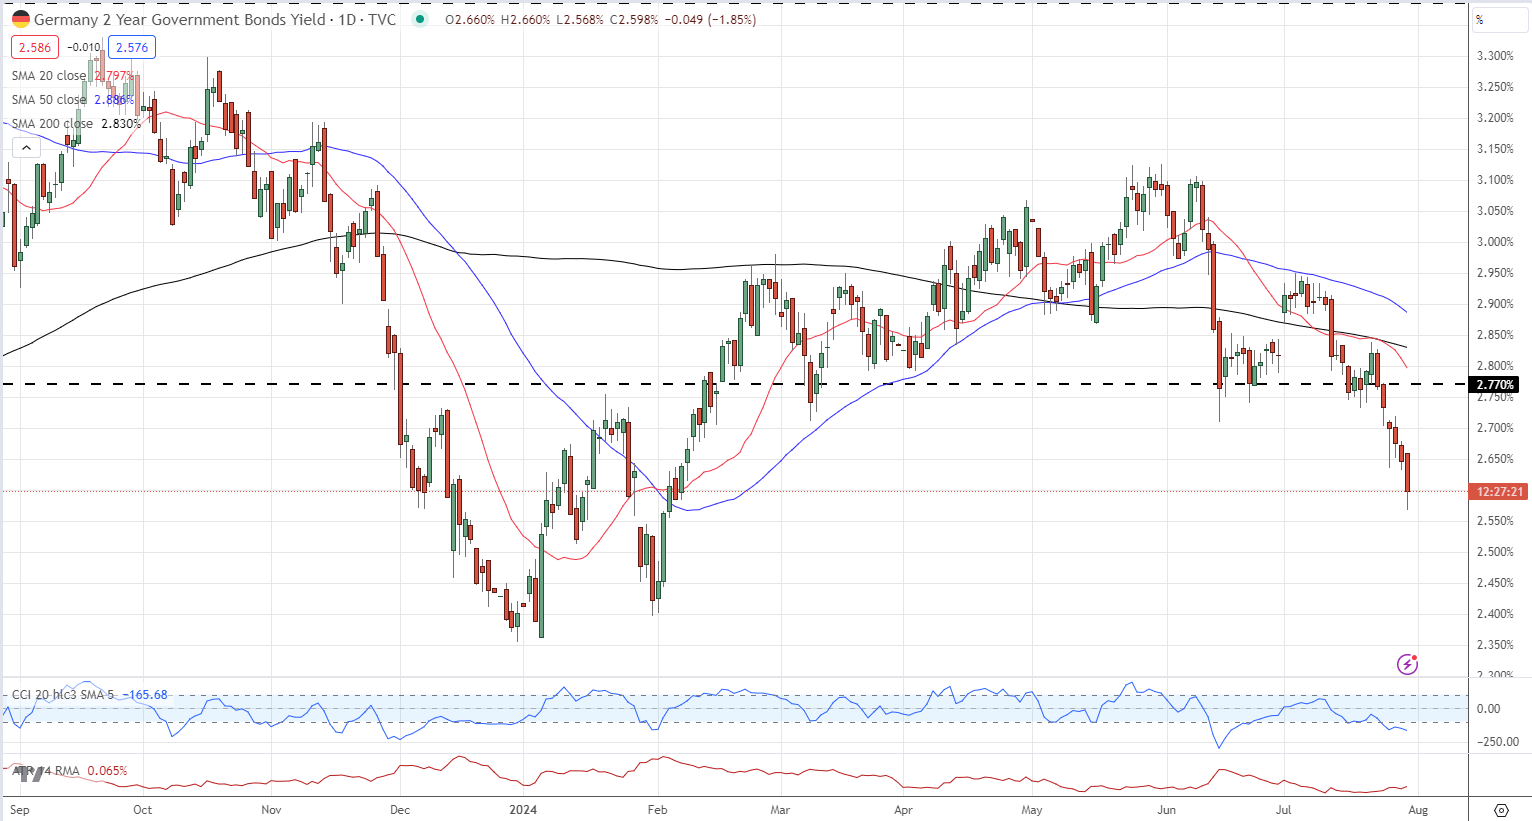
Task: Click the -250.00 CCI axis label
Action: (x=1496, y=742)
